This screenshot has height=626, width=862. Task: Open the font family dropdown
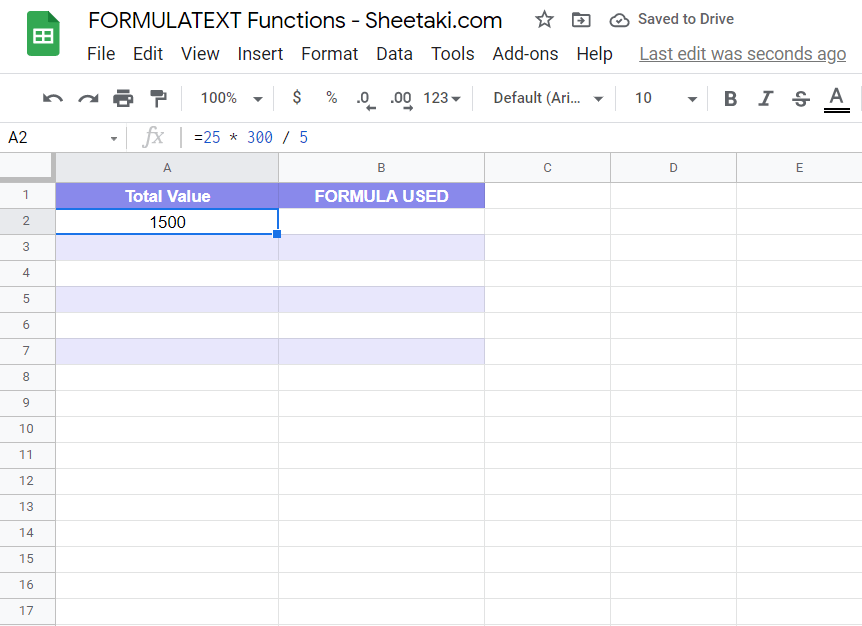coord(545,98)
